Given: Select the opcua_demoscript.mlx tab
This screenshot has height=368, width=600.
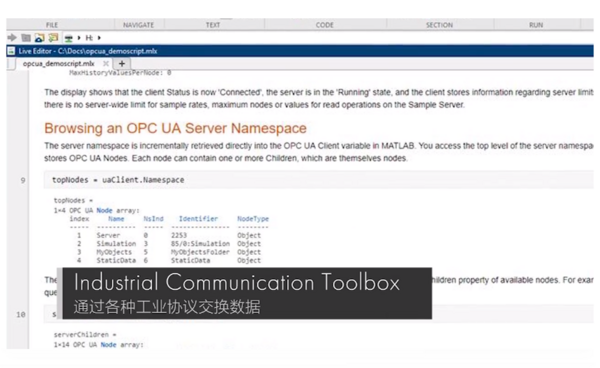Looking at the screenshot, I should point(59,64).
